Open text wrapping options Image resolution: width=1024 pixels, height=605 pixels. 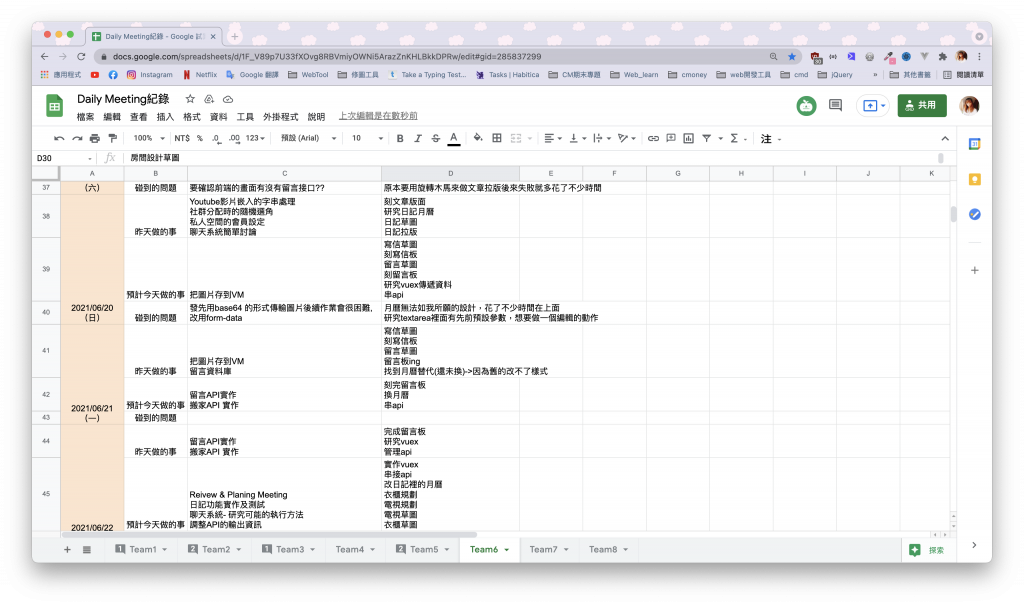click(x=601, y=139)
